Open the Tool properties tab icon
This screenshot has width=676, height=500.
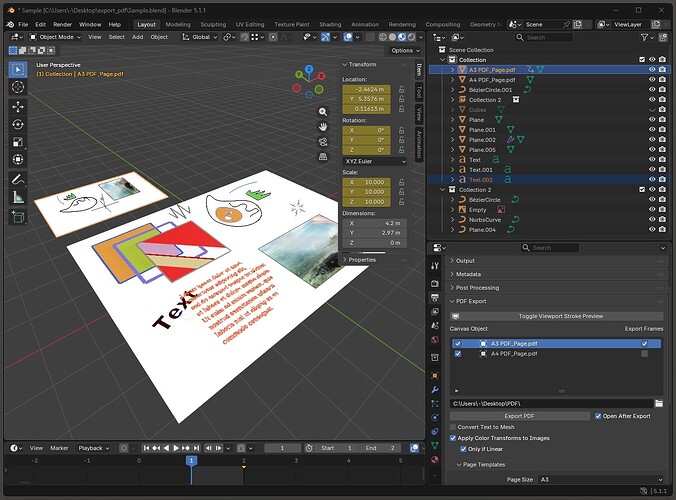coord(435,266)
